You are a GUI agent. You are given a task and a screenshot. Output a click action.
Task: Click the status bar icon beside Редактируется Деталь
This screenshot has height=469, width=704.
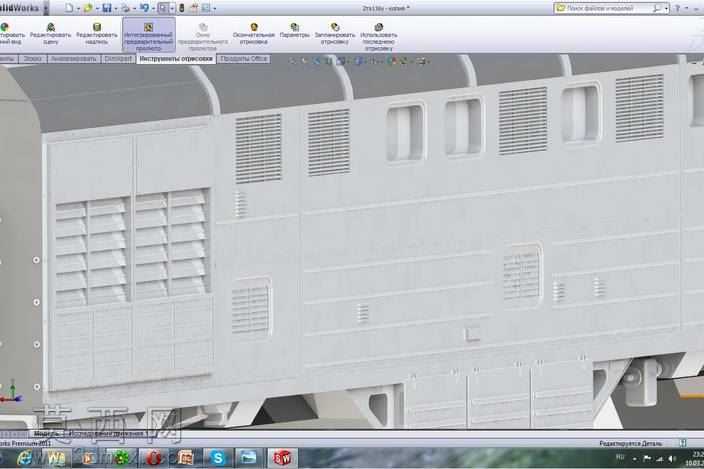pyautogui.click(x=683, y=443)
